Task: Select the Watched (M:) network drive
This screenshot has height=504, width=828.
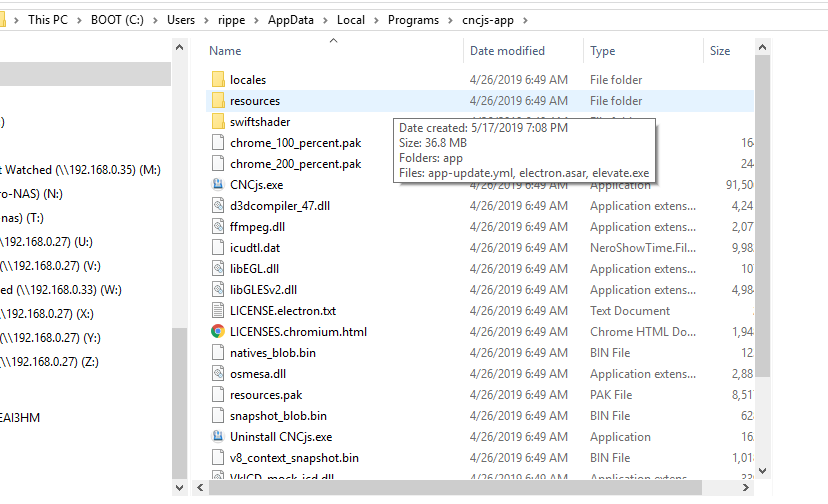Action: [82, 170]
